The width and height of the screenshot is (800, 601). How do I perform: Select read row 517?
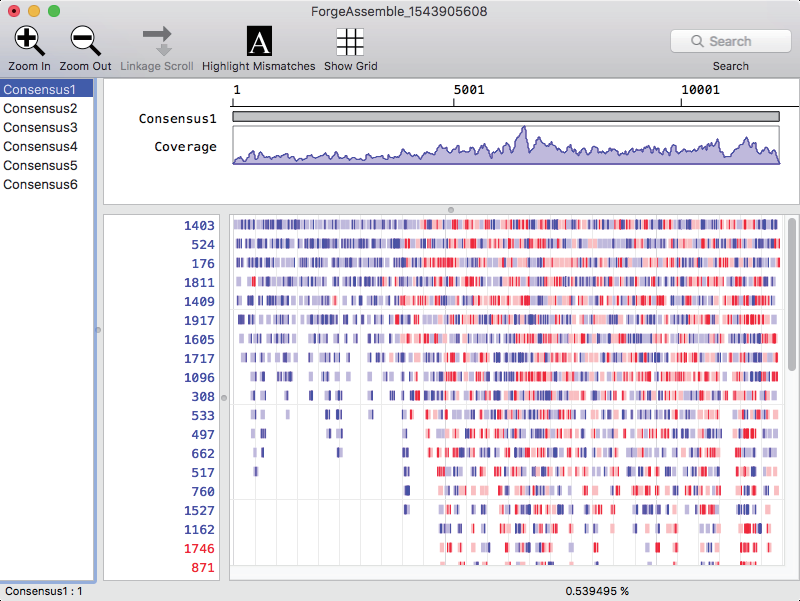pos(203,472)
